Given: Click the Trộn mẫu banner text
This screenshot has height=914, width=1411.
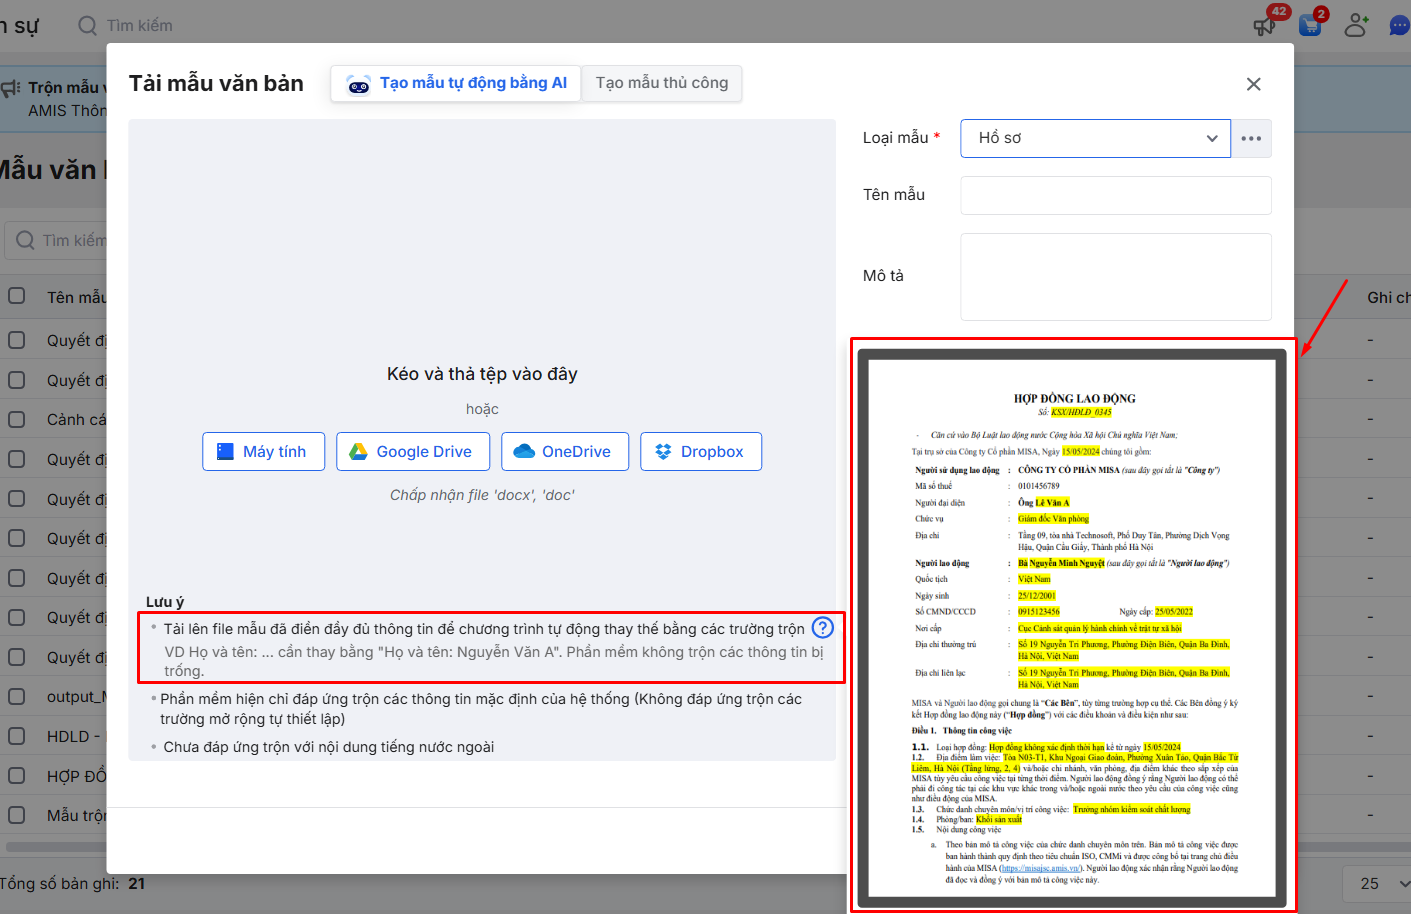Looking at the screenshot, I should click(x=67, y=88).
